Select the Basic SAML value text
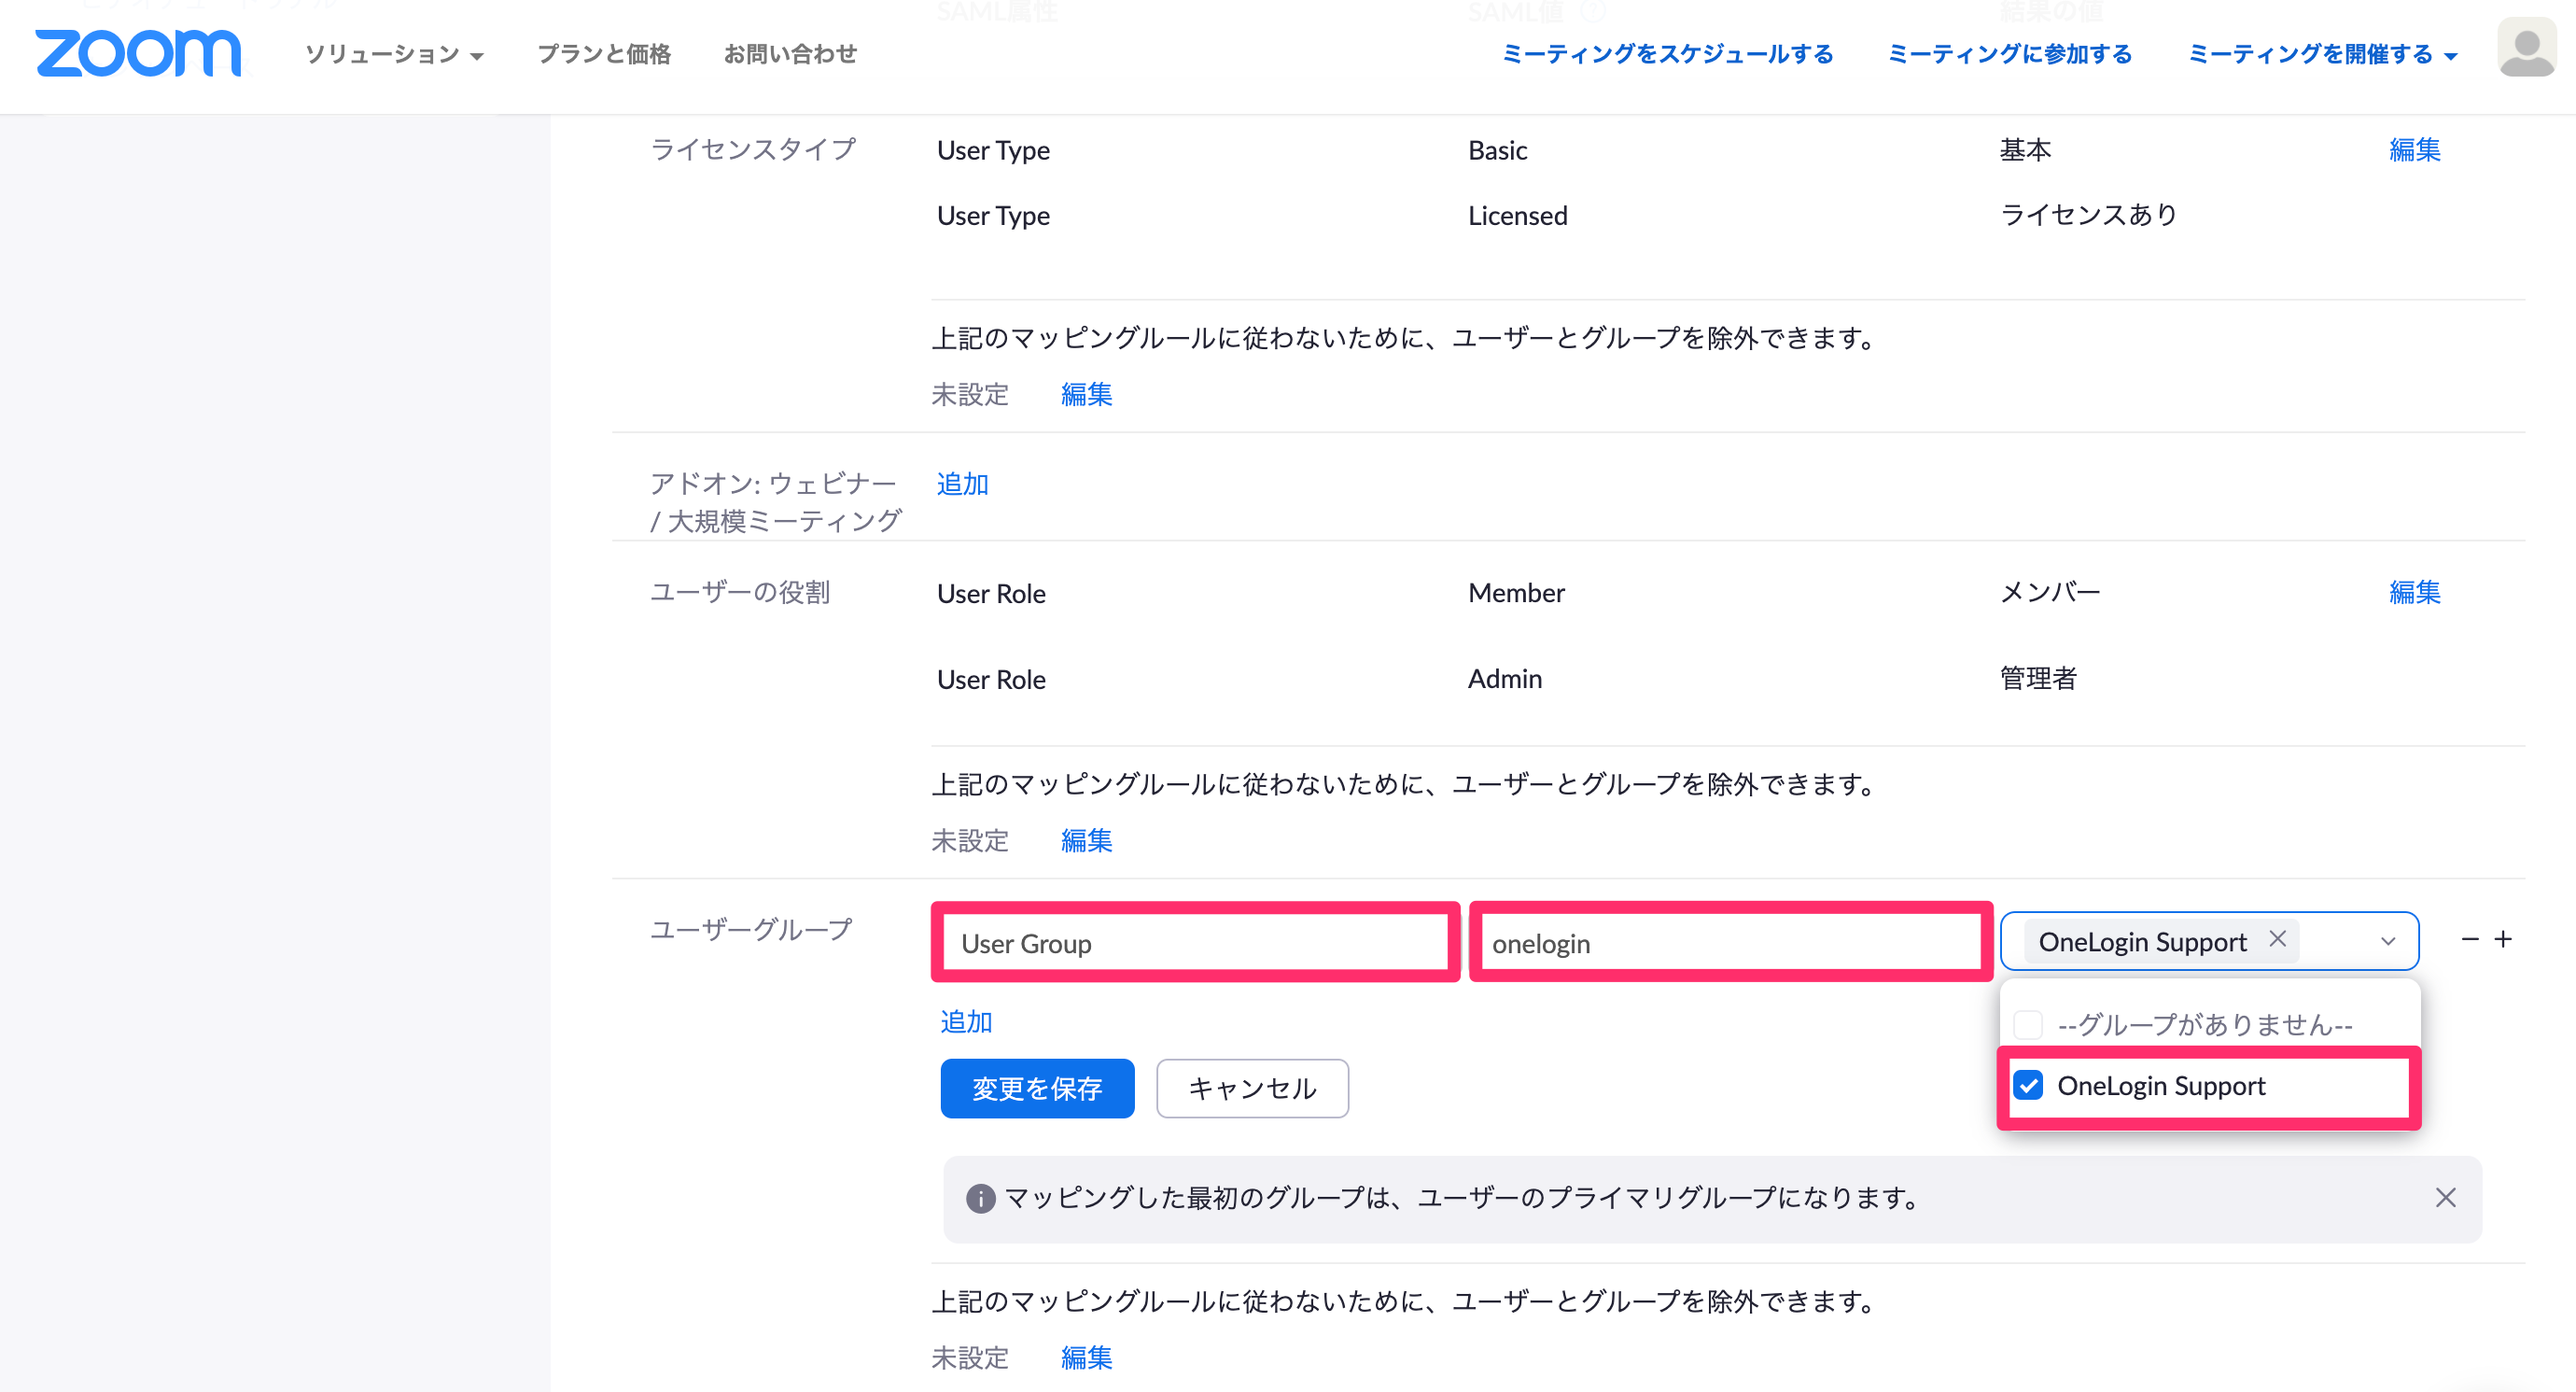Image resolution: width=2576 pixels, height=1392 pixels. coord(1497,150)
